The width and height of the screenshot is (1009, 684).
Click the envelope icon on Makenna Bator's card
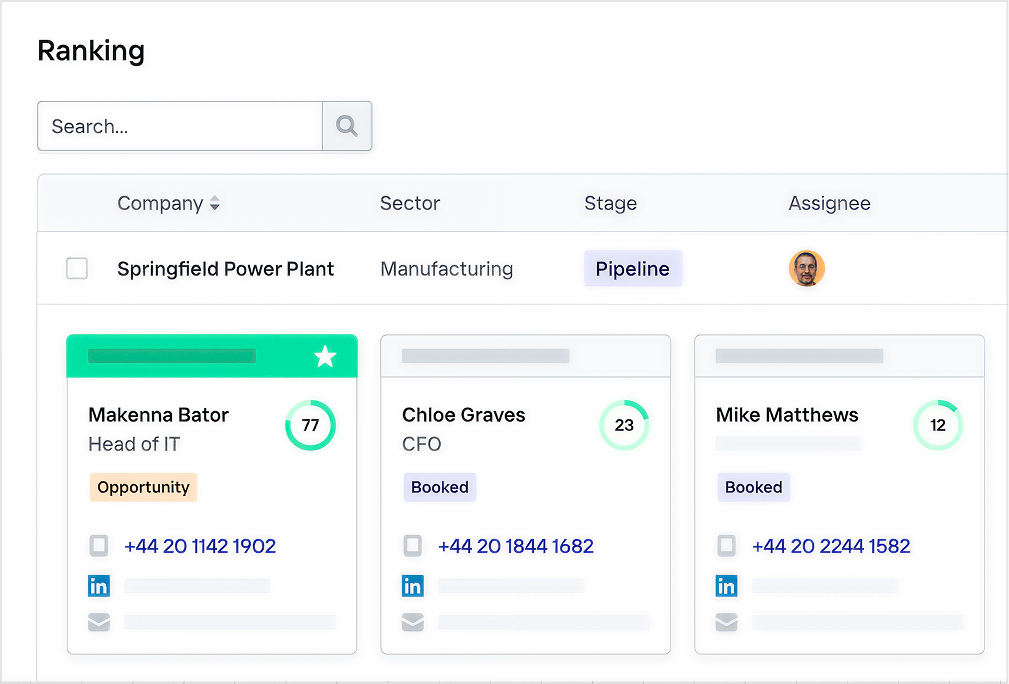tap(99, 622)
